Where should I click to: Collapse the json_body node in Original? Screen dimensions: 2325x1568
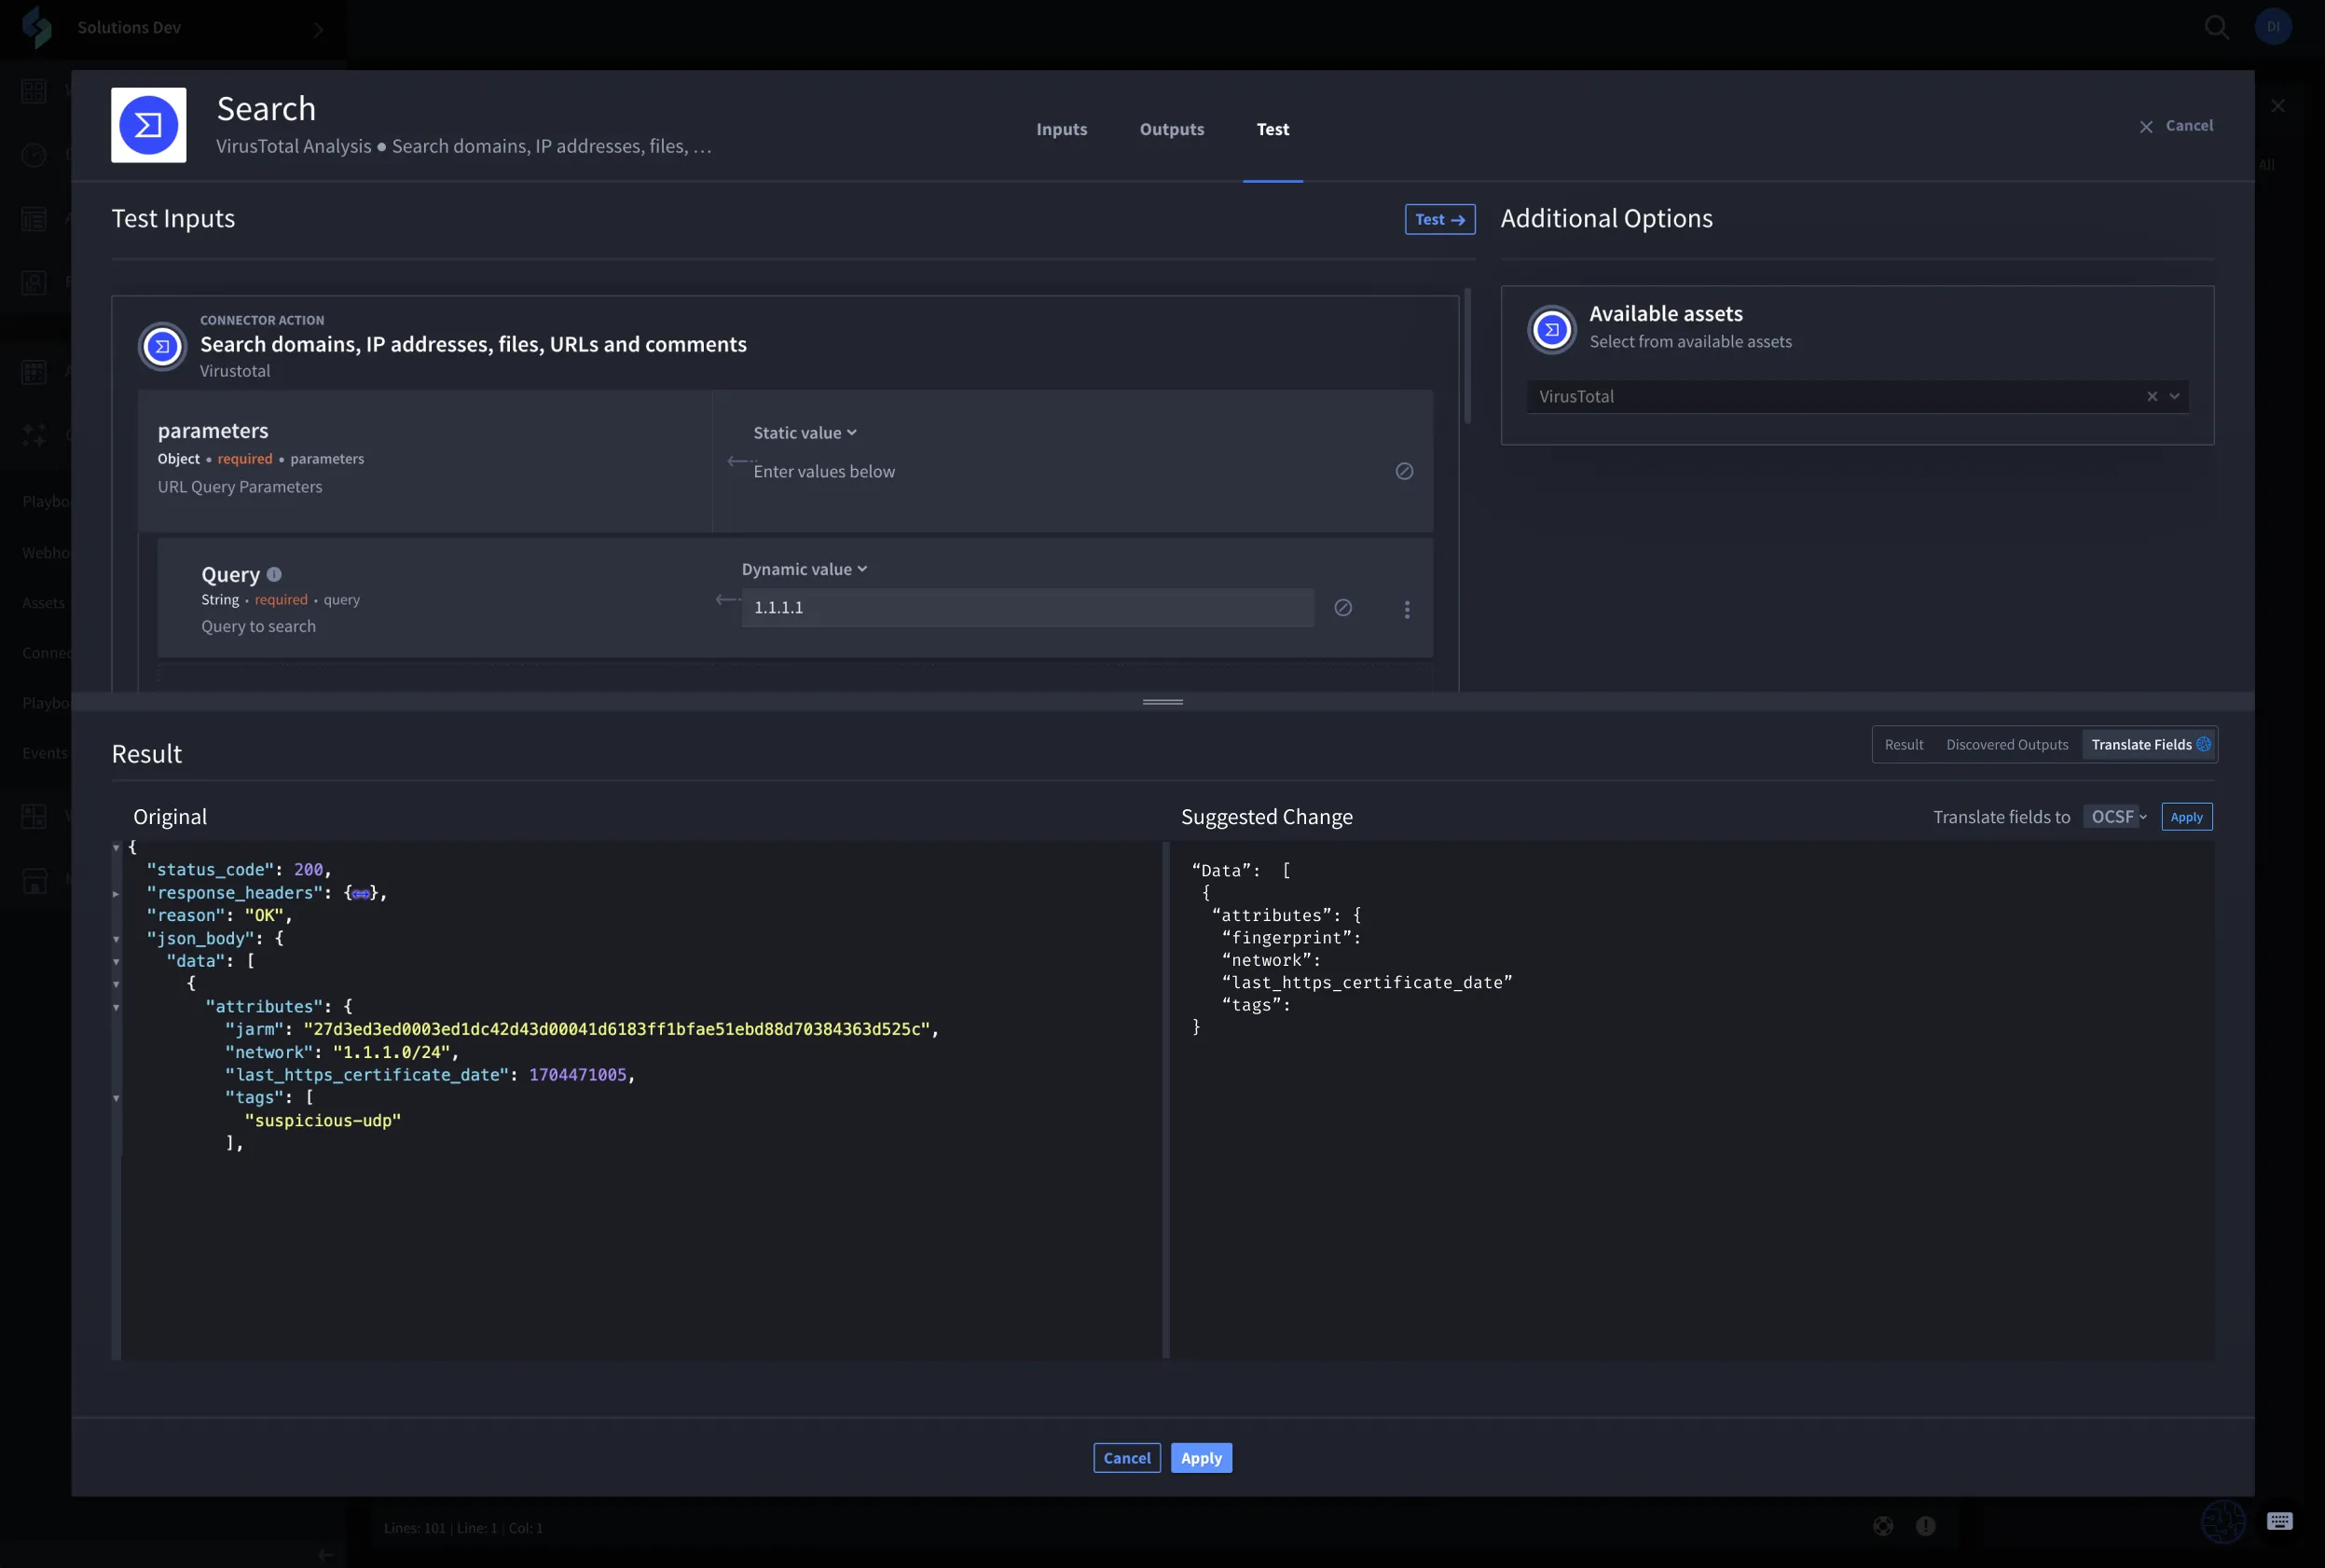(116, 939)
